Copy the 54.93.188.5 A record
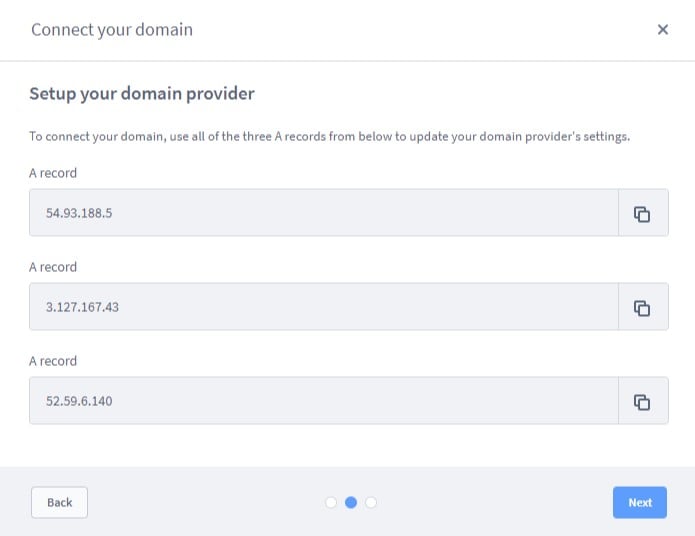The height and width of the screenshot is (536, 695). (x=643, y=213)
